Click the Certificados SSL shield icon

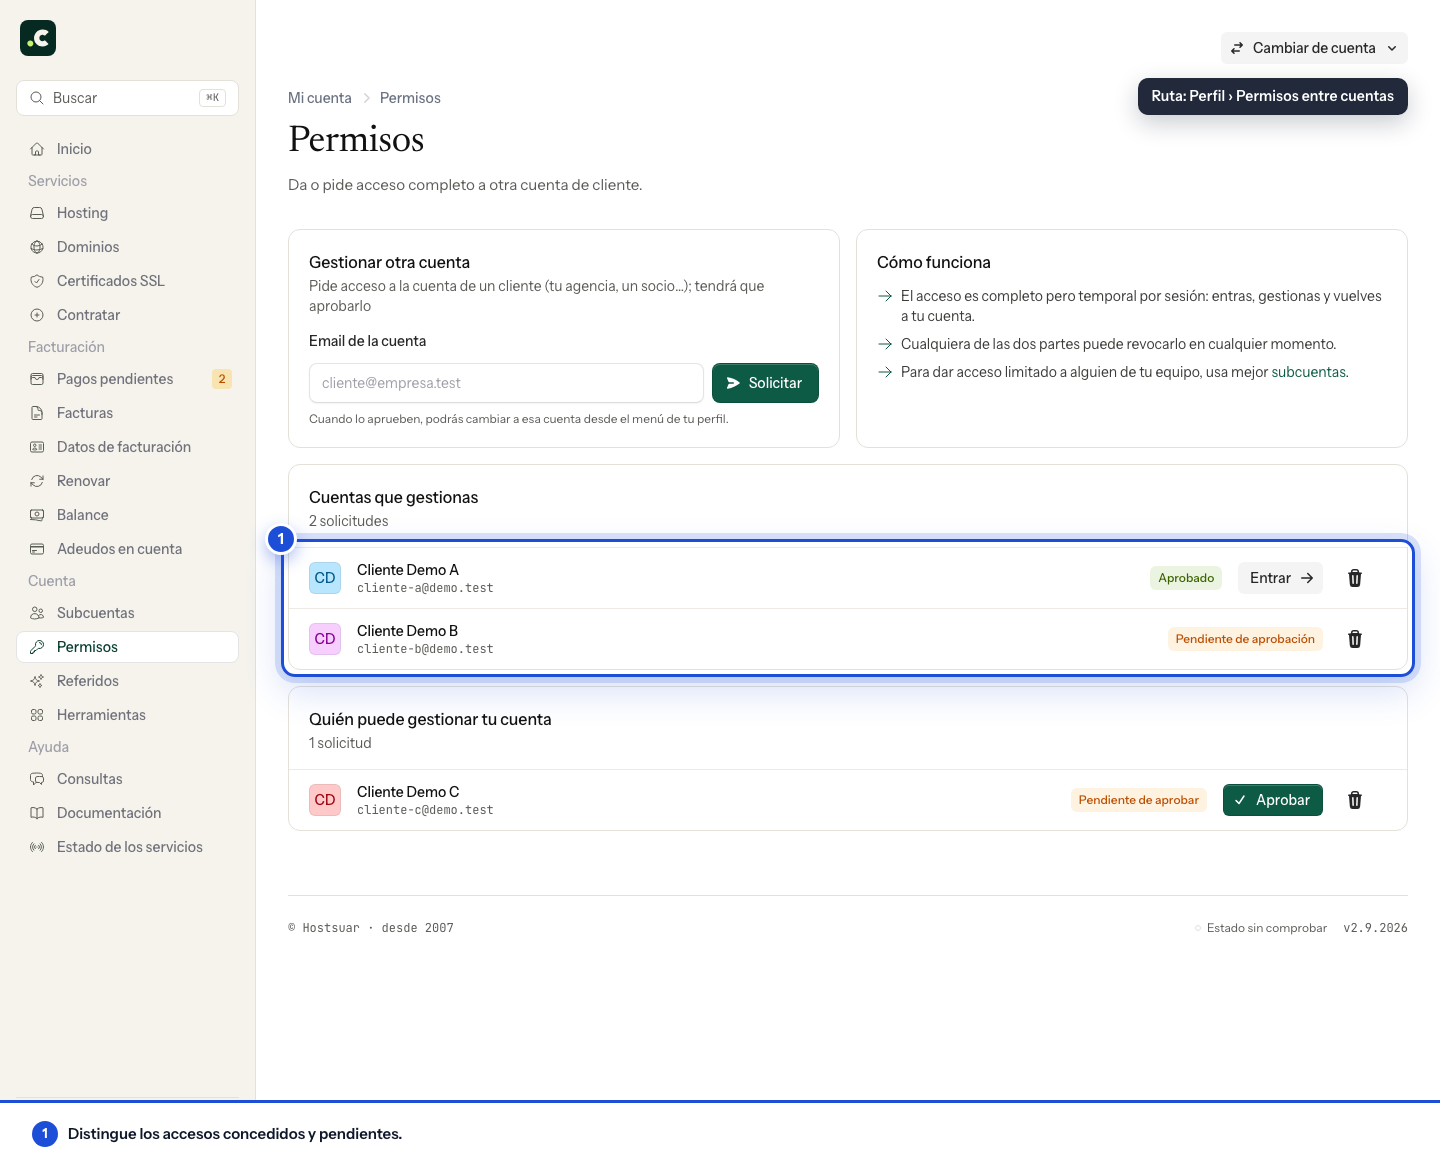tap(37, 281)
